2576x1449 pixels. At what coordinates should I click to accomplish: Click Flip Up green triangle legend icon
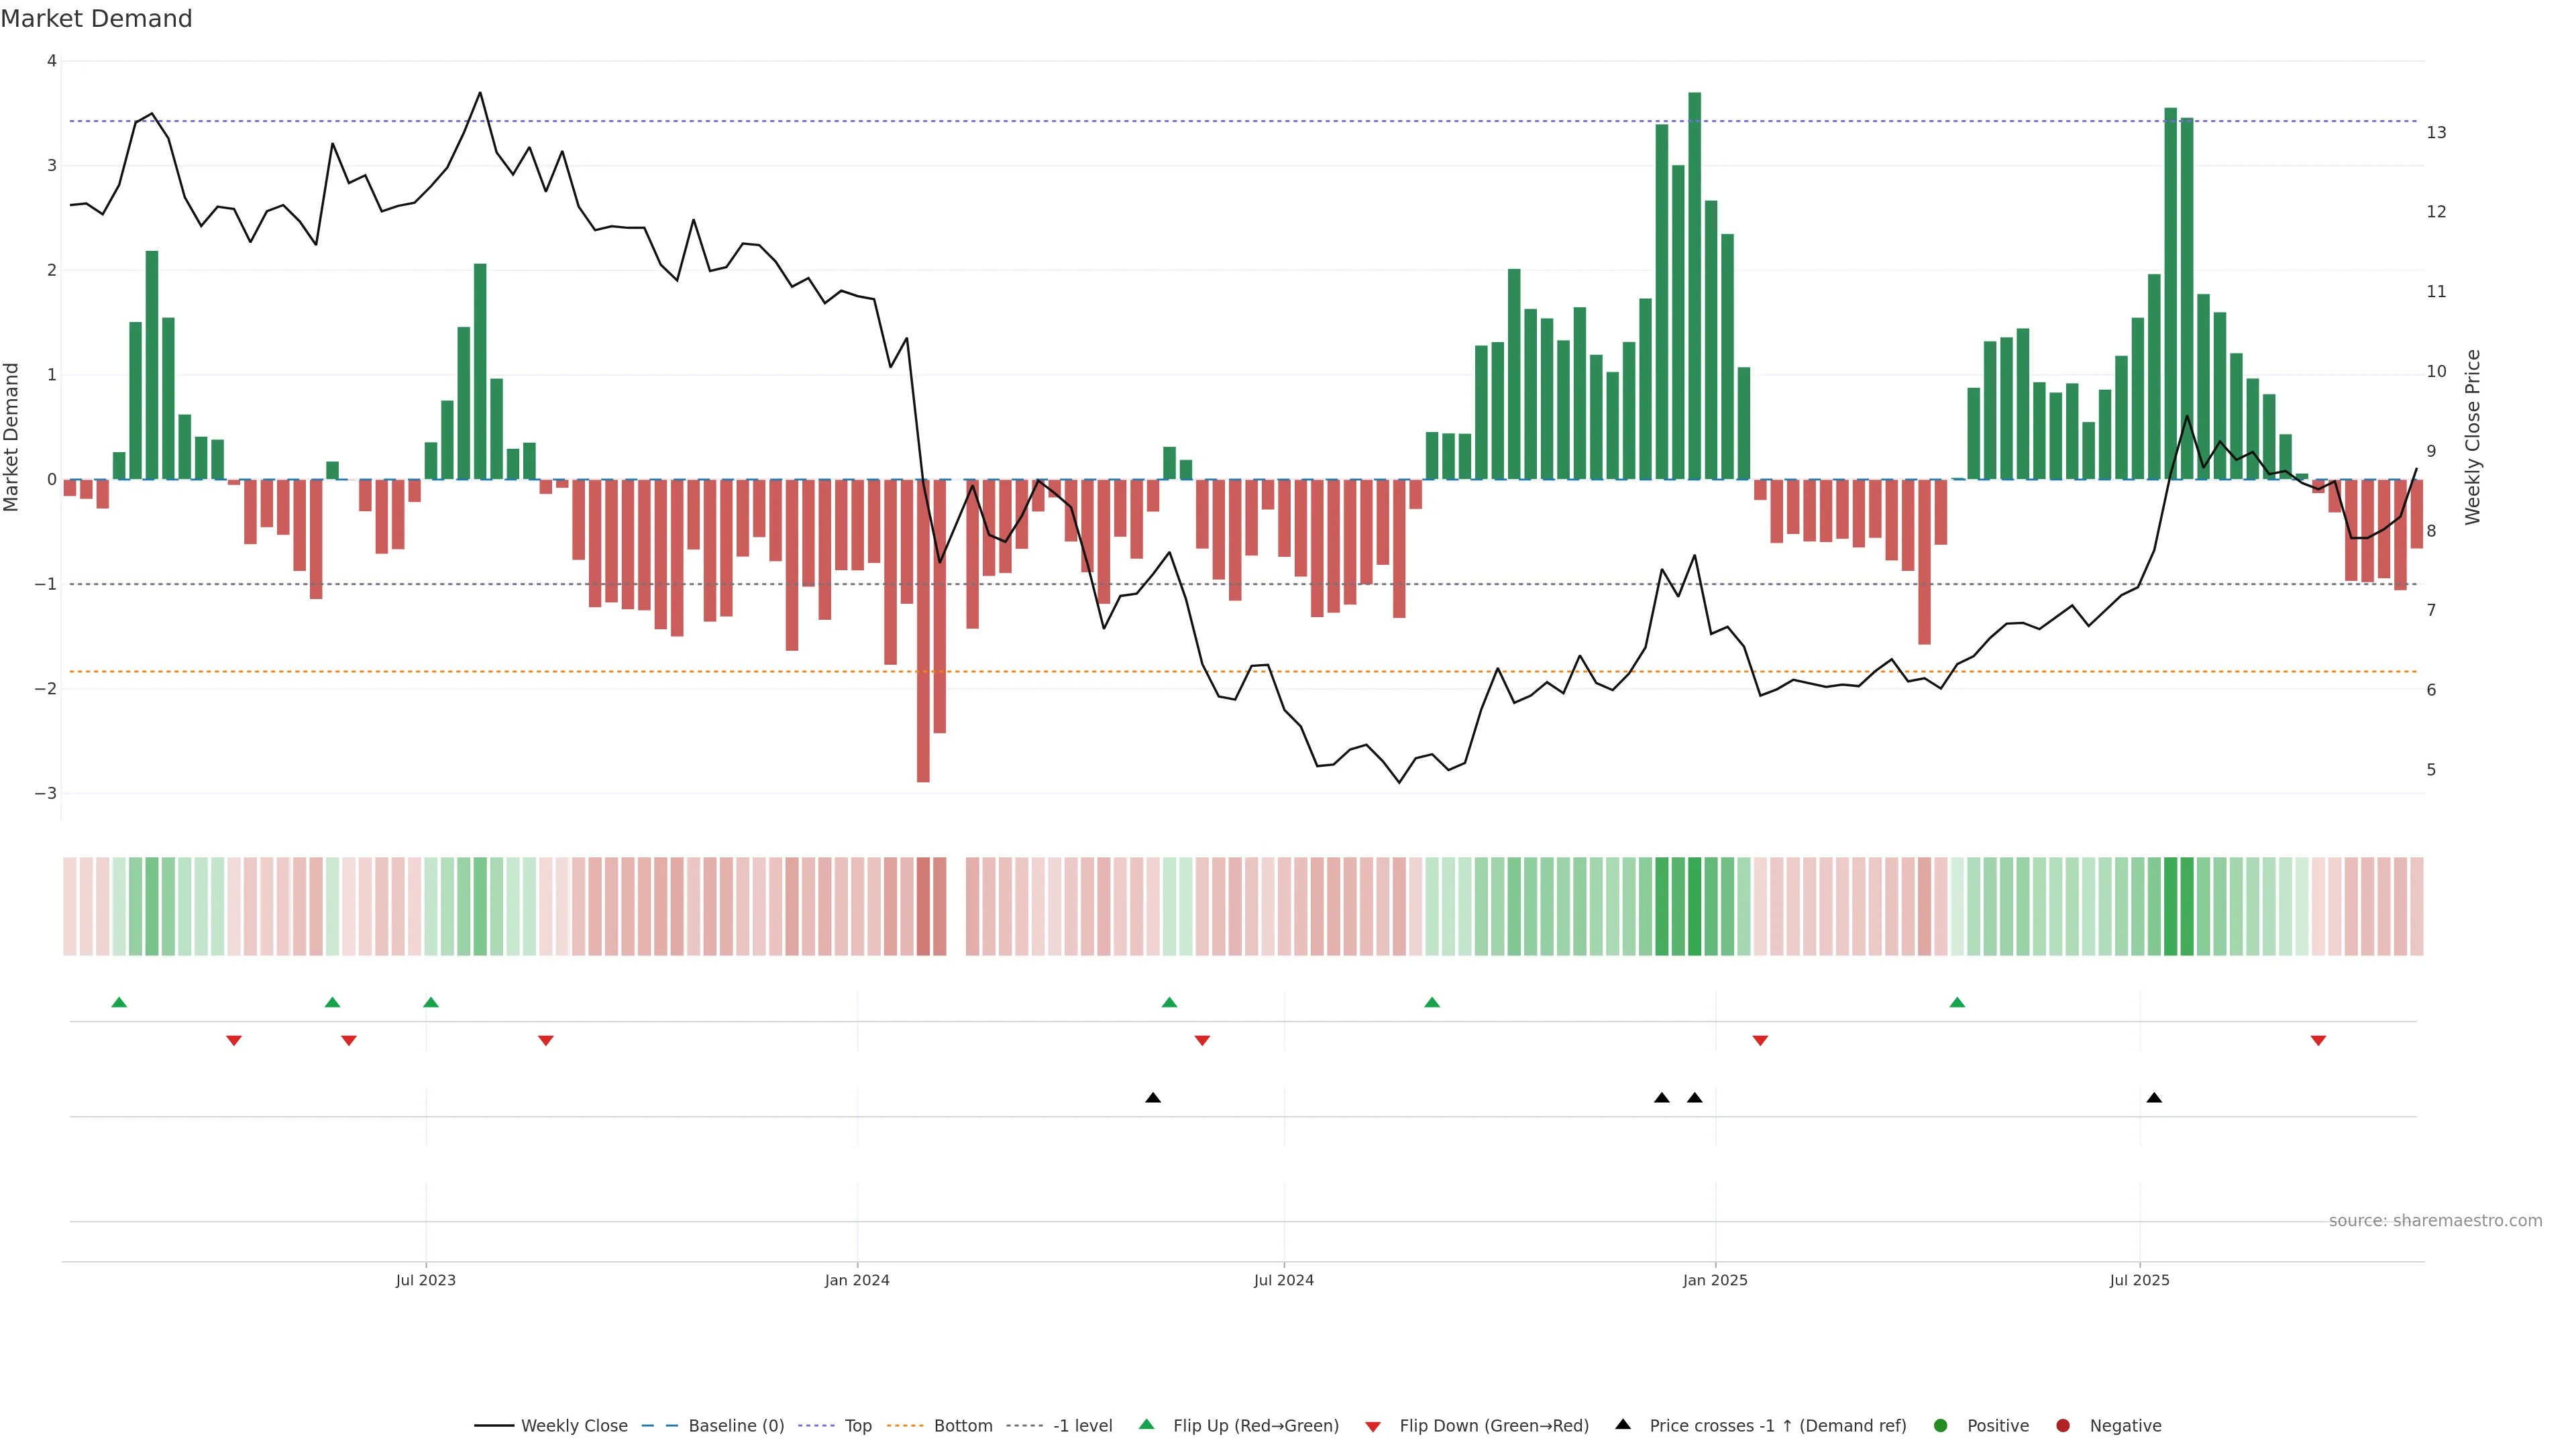(x=1147, y=1425)
